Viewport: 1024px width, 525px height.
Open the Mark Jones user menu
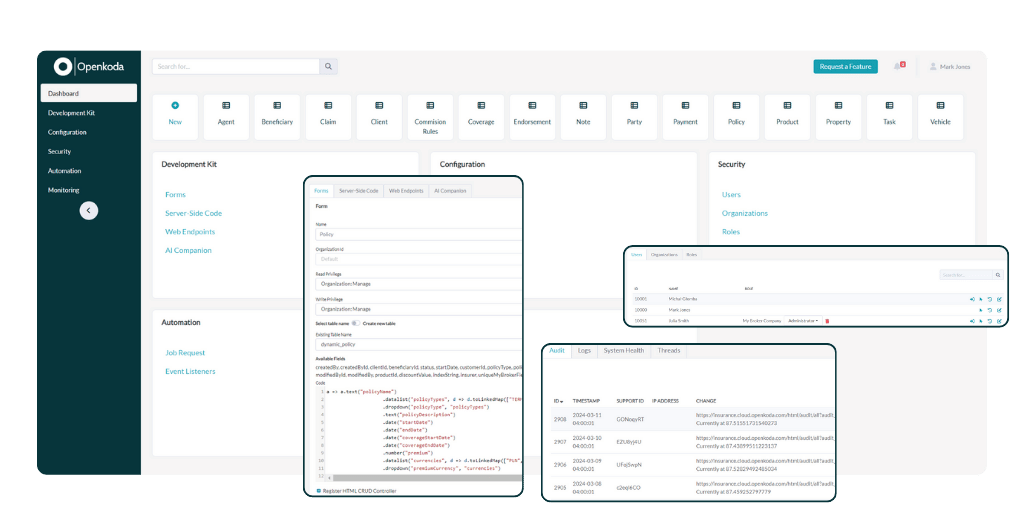coord(950,67)
